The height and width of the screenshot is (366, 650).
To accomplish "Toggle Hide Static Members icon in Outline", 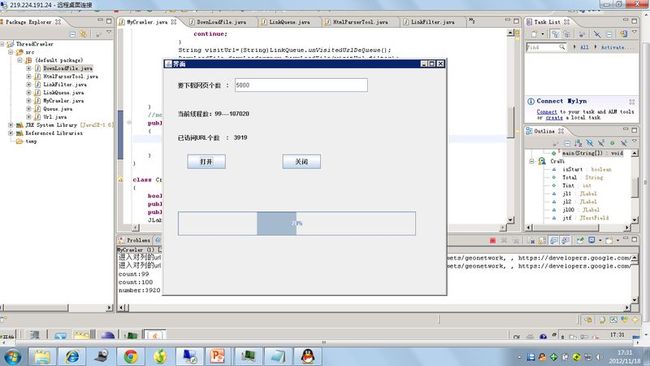I will [x=601, y=143].
